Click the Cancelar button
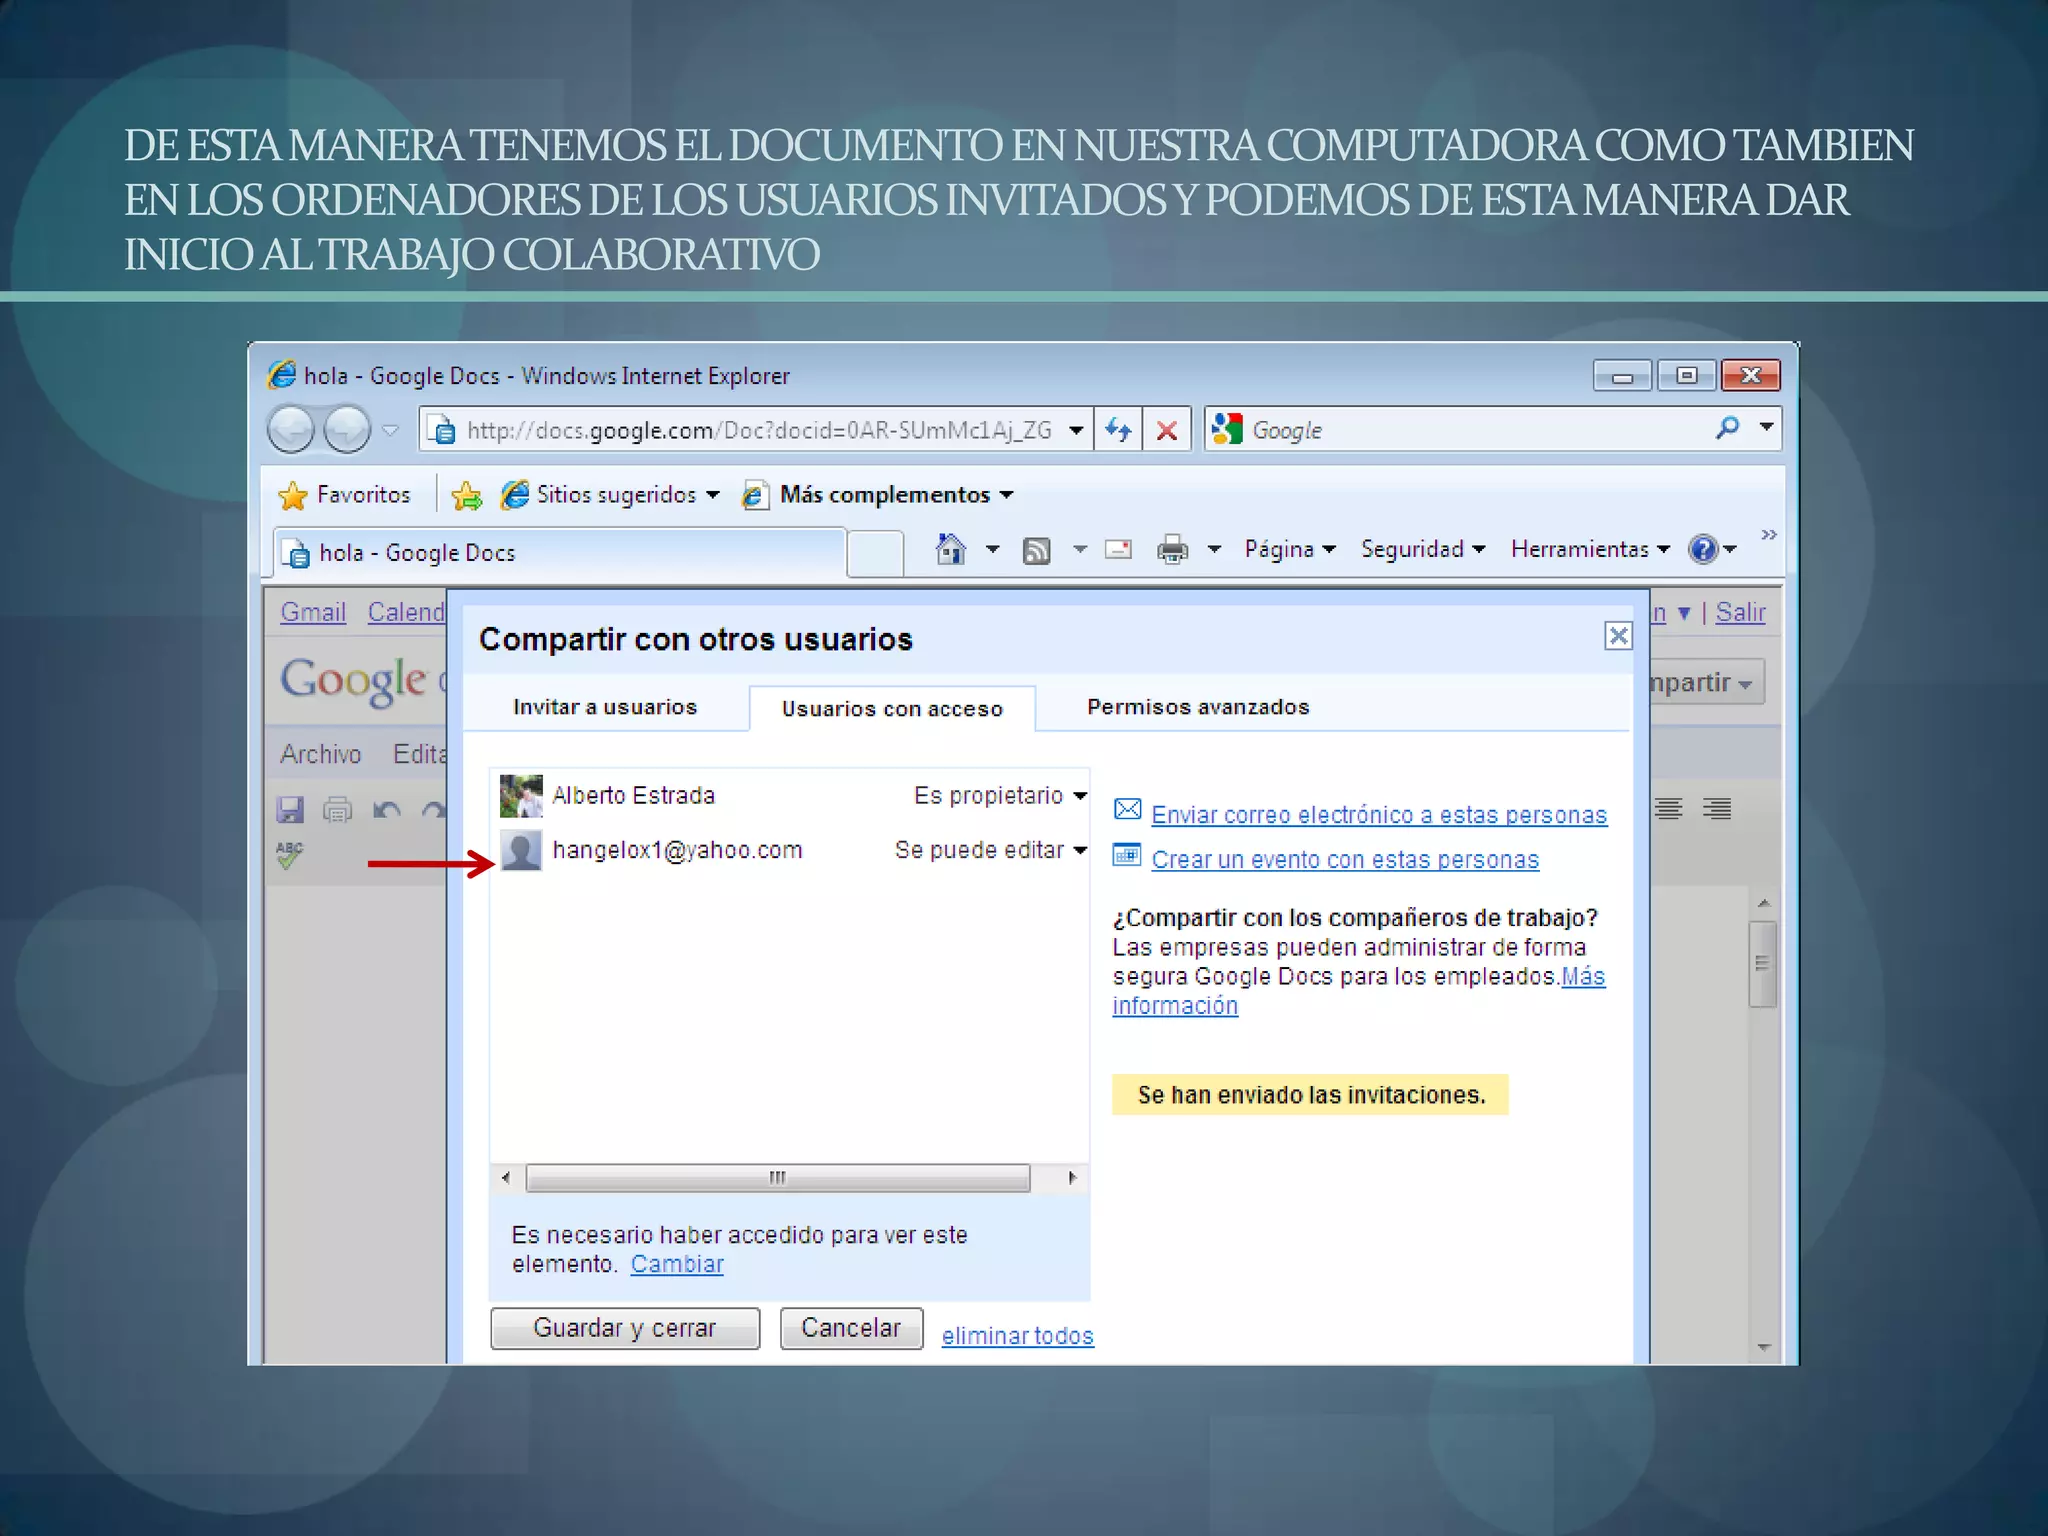 coord(851,1328)
